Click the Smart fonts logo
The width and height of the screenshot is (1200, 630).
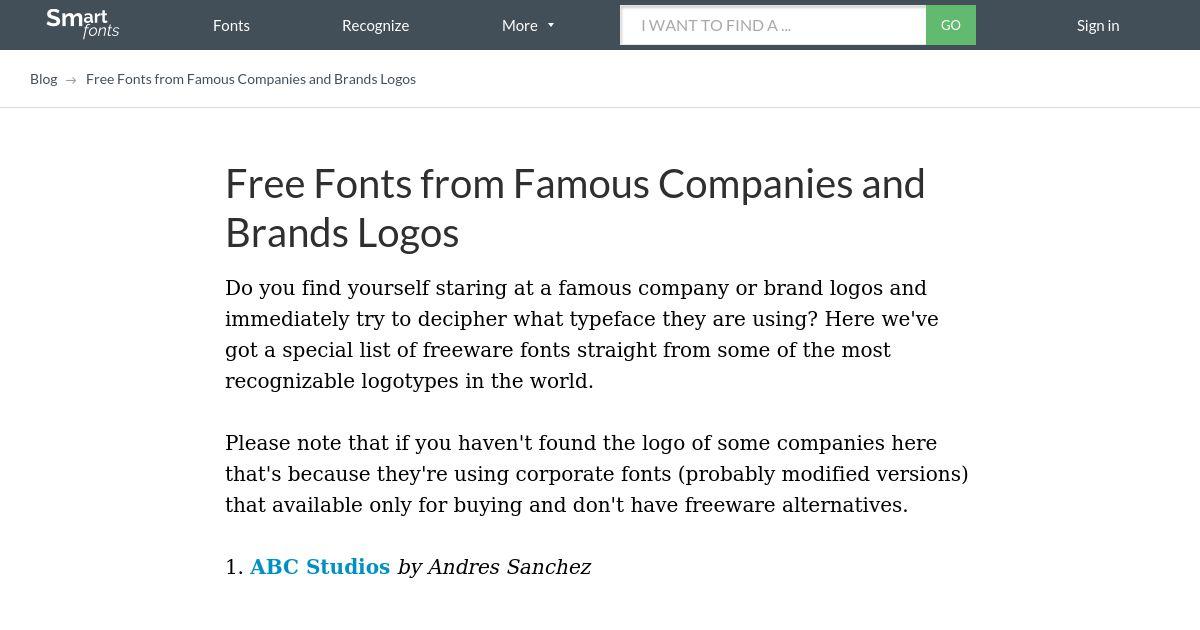coord(82,24)
